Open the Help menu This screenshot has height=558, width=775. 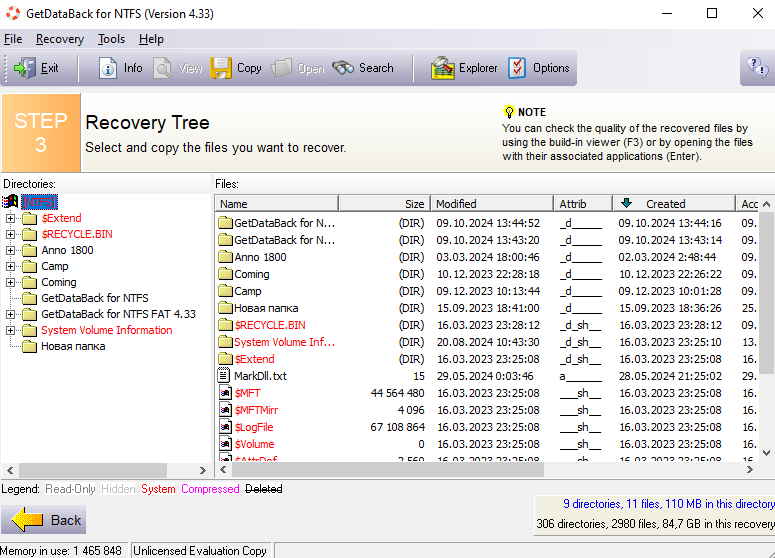(151, 39)
